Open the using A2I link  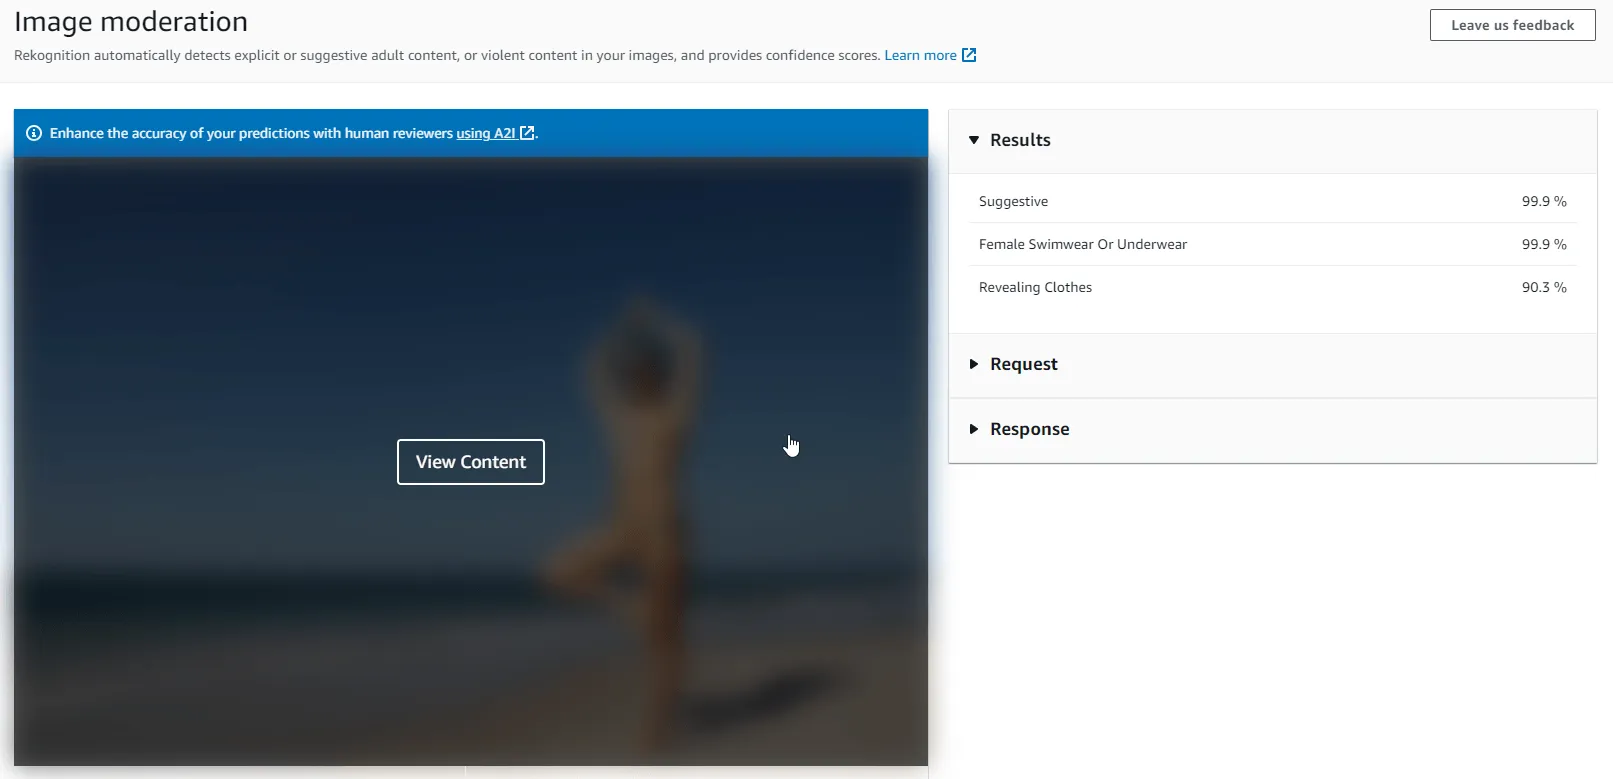pos(486,133)
